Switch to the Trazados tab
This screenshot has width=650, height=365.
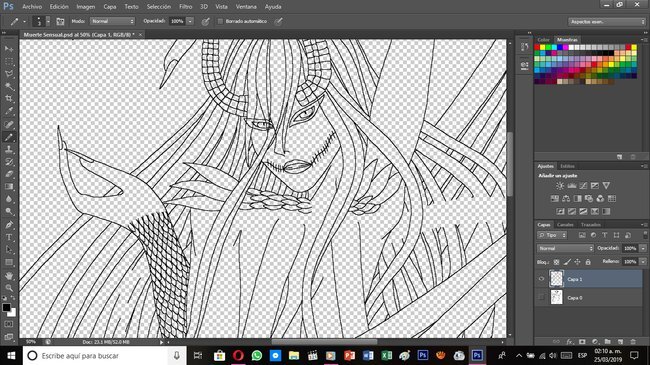(x=591, y=224)
